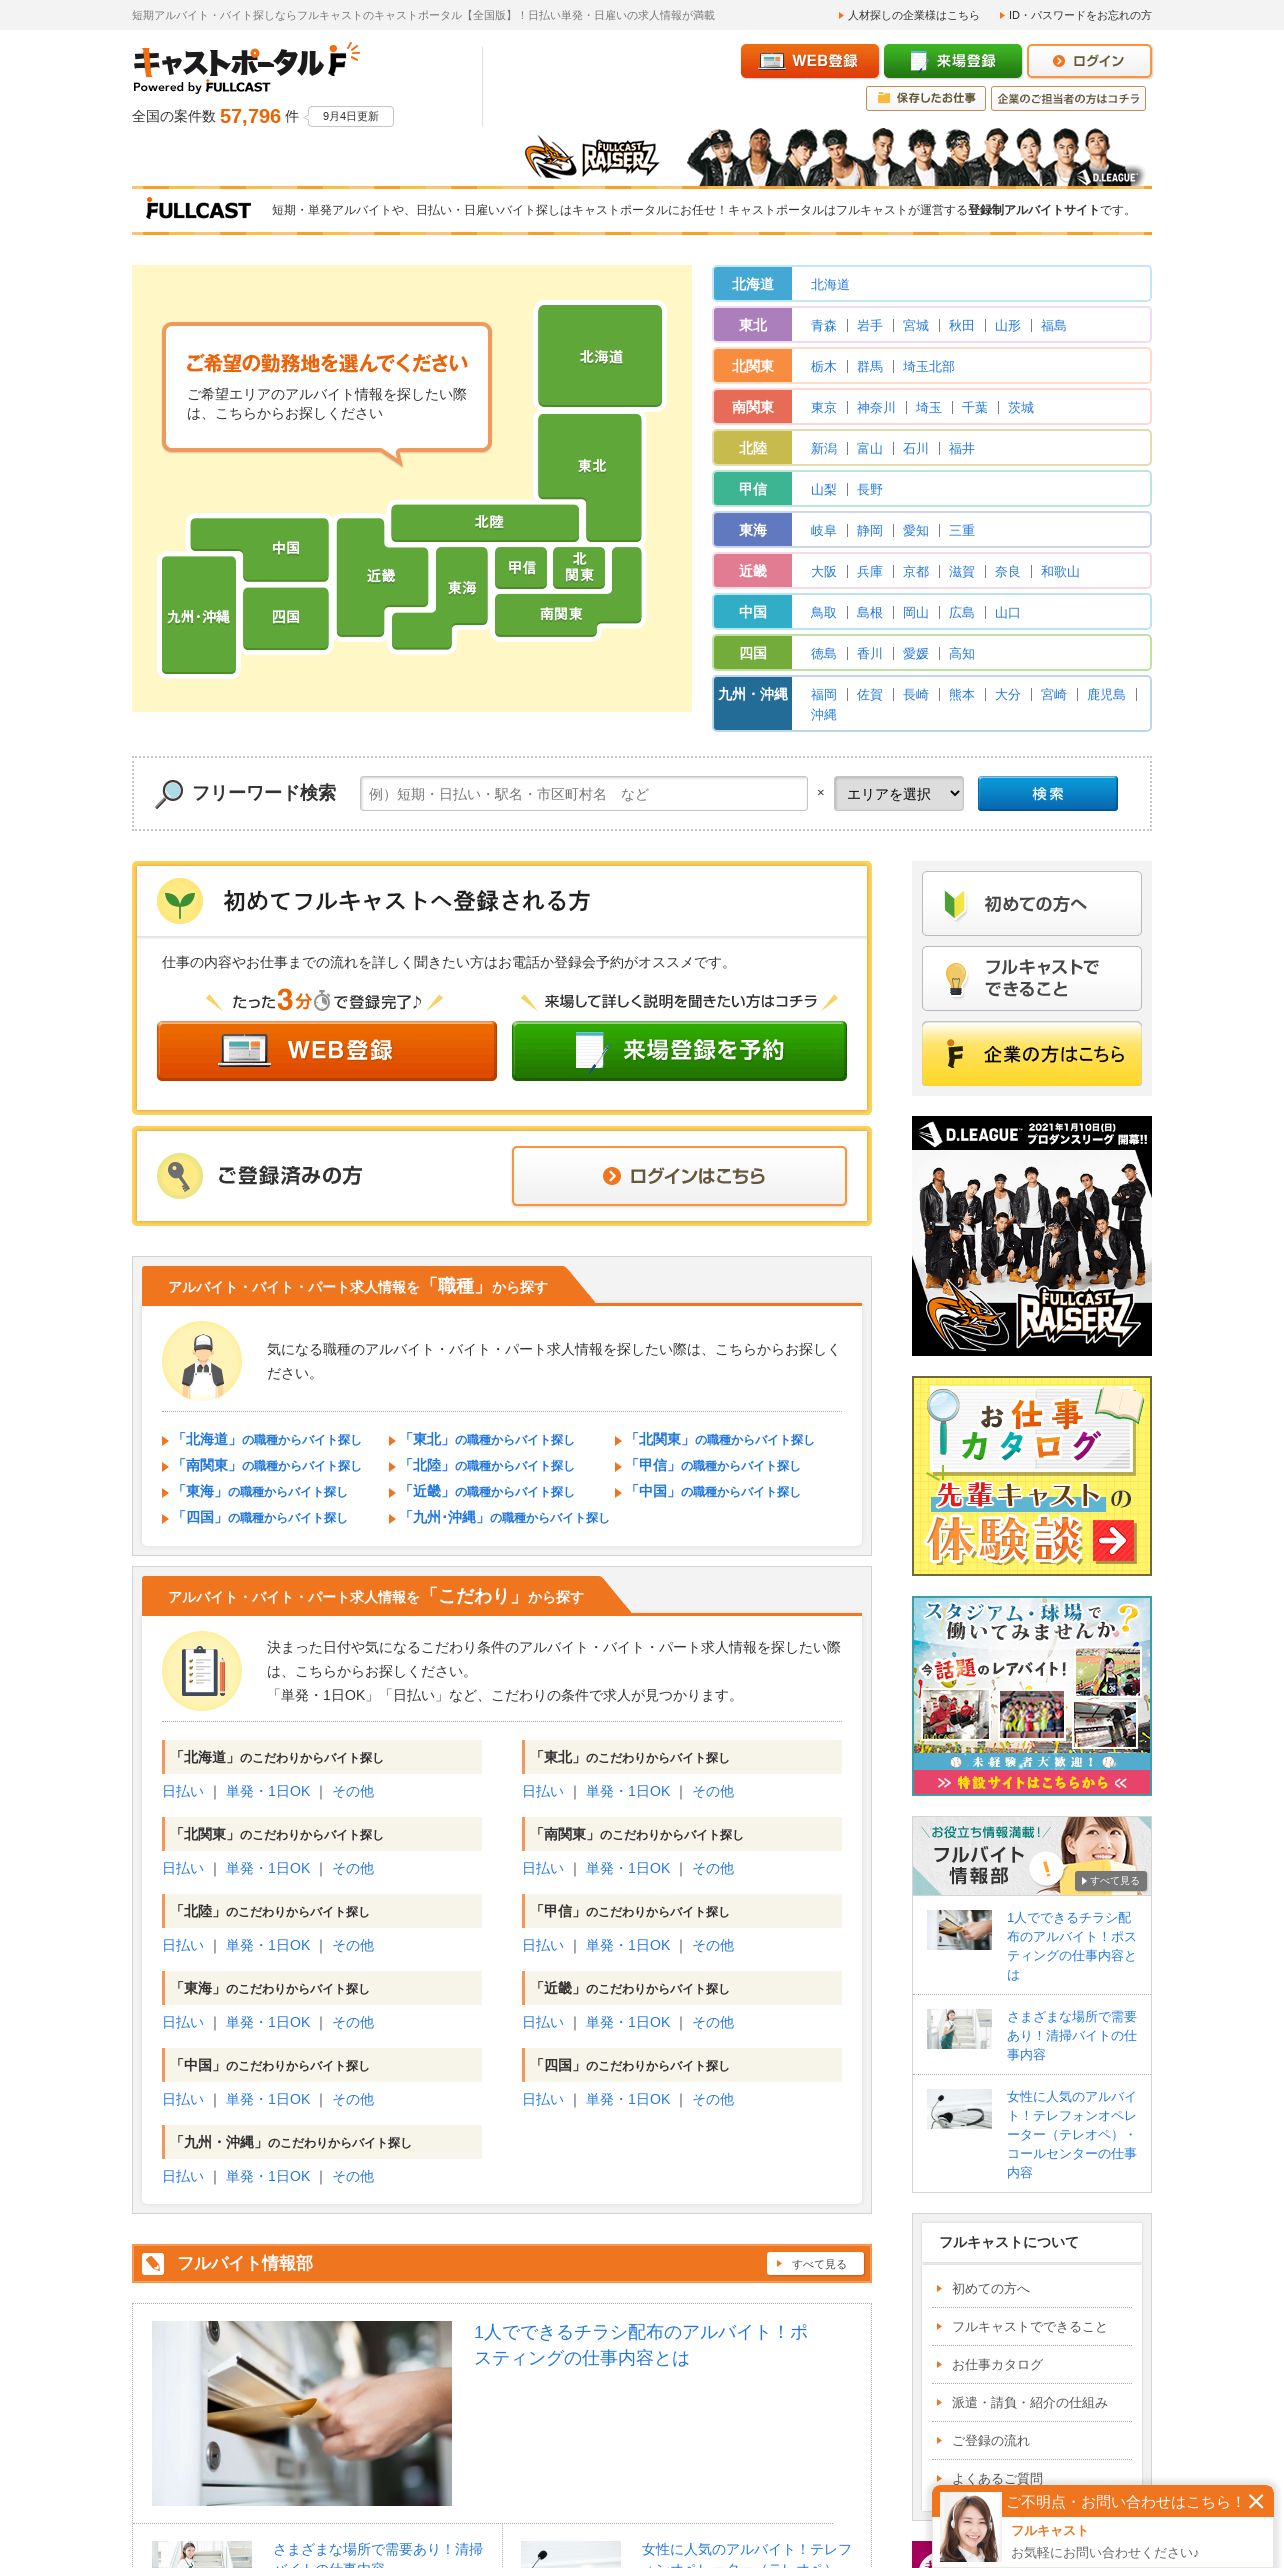Click the green 来場登録 header button
The height and width of the screenshot is (2568, 1284).
point(952,61)
